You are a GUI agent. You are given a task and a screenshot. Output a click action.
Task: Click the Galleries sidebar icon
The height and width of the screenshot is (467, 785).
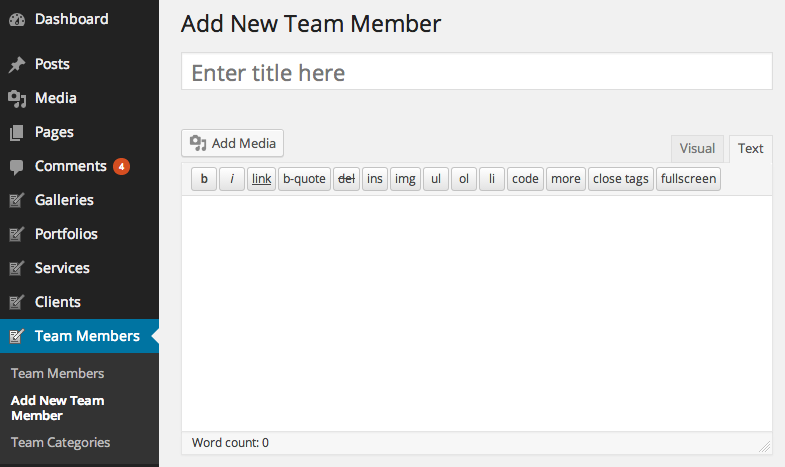point(16,201)
